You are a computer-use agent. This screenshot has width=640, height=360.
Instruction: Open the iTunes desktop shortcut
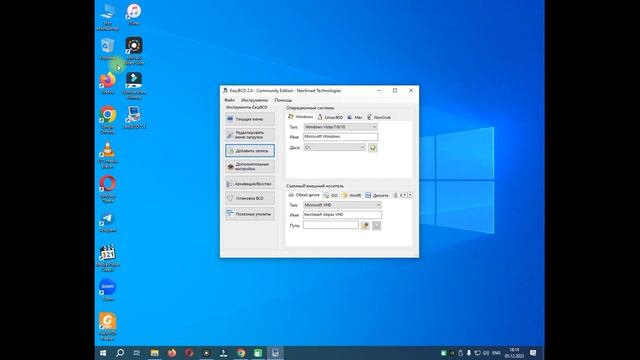[134, 15]
